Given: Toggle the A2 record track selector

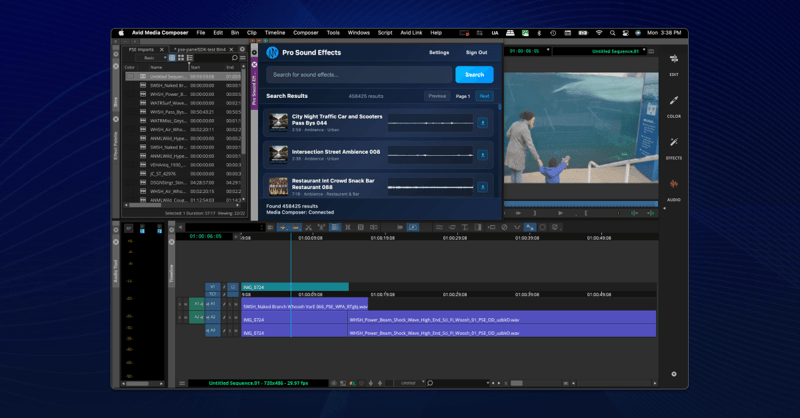Looking at the screenshot, I should tap(213, 317).
